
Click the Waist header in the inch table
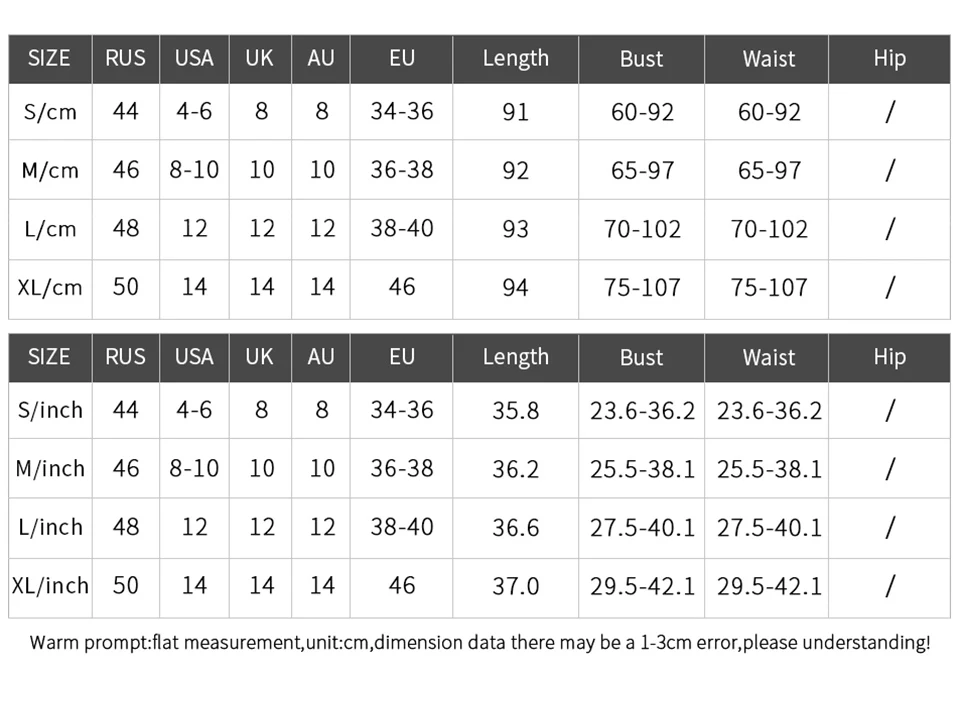pyautogui.click(x=769, y=358)
